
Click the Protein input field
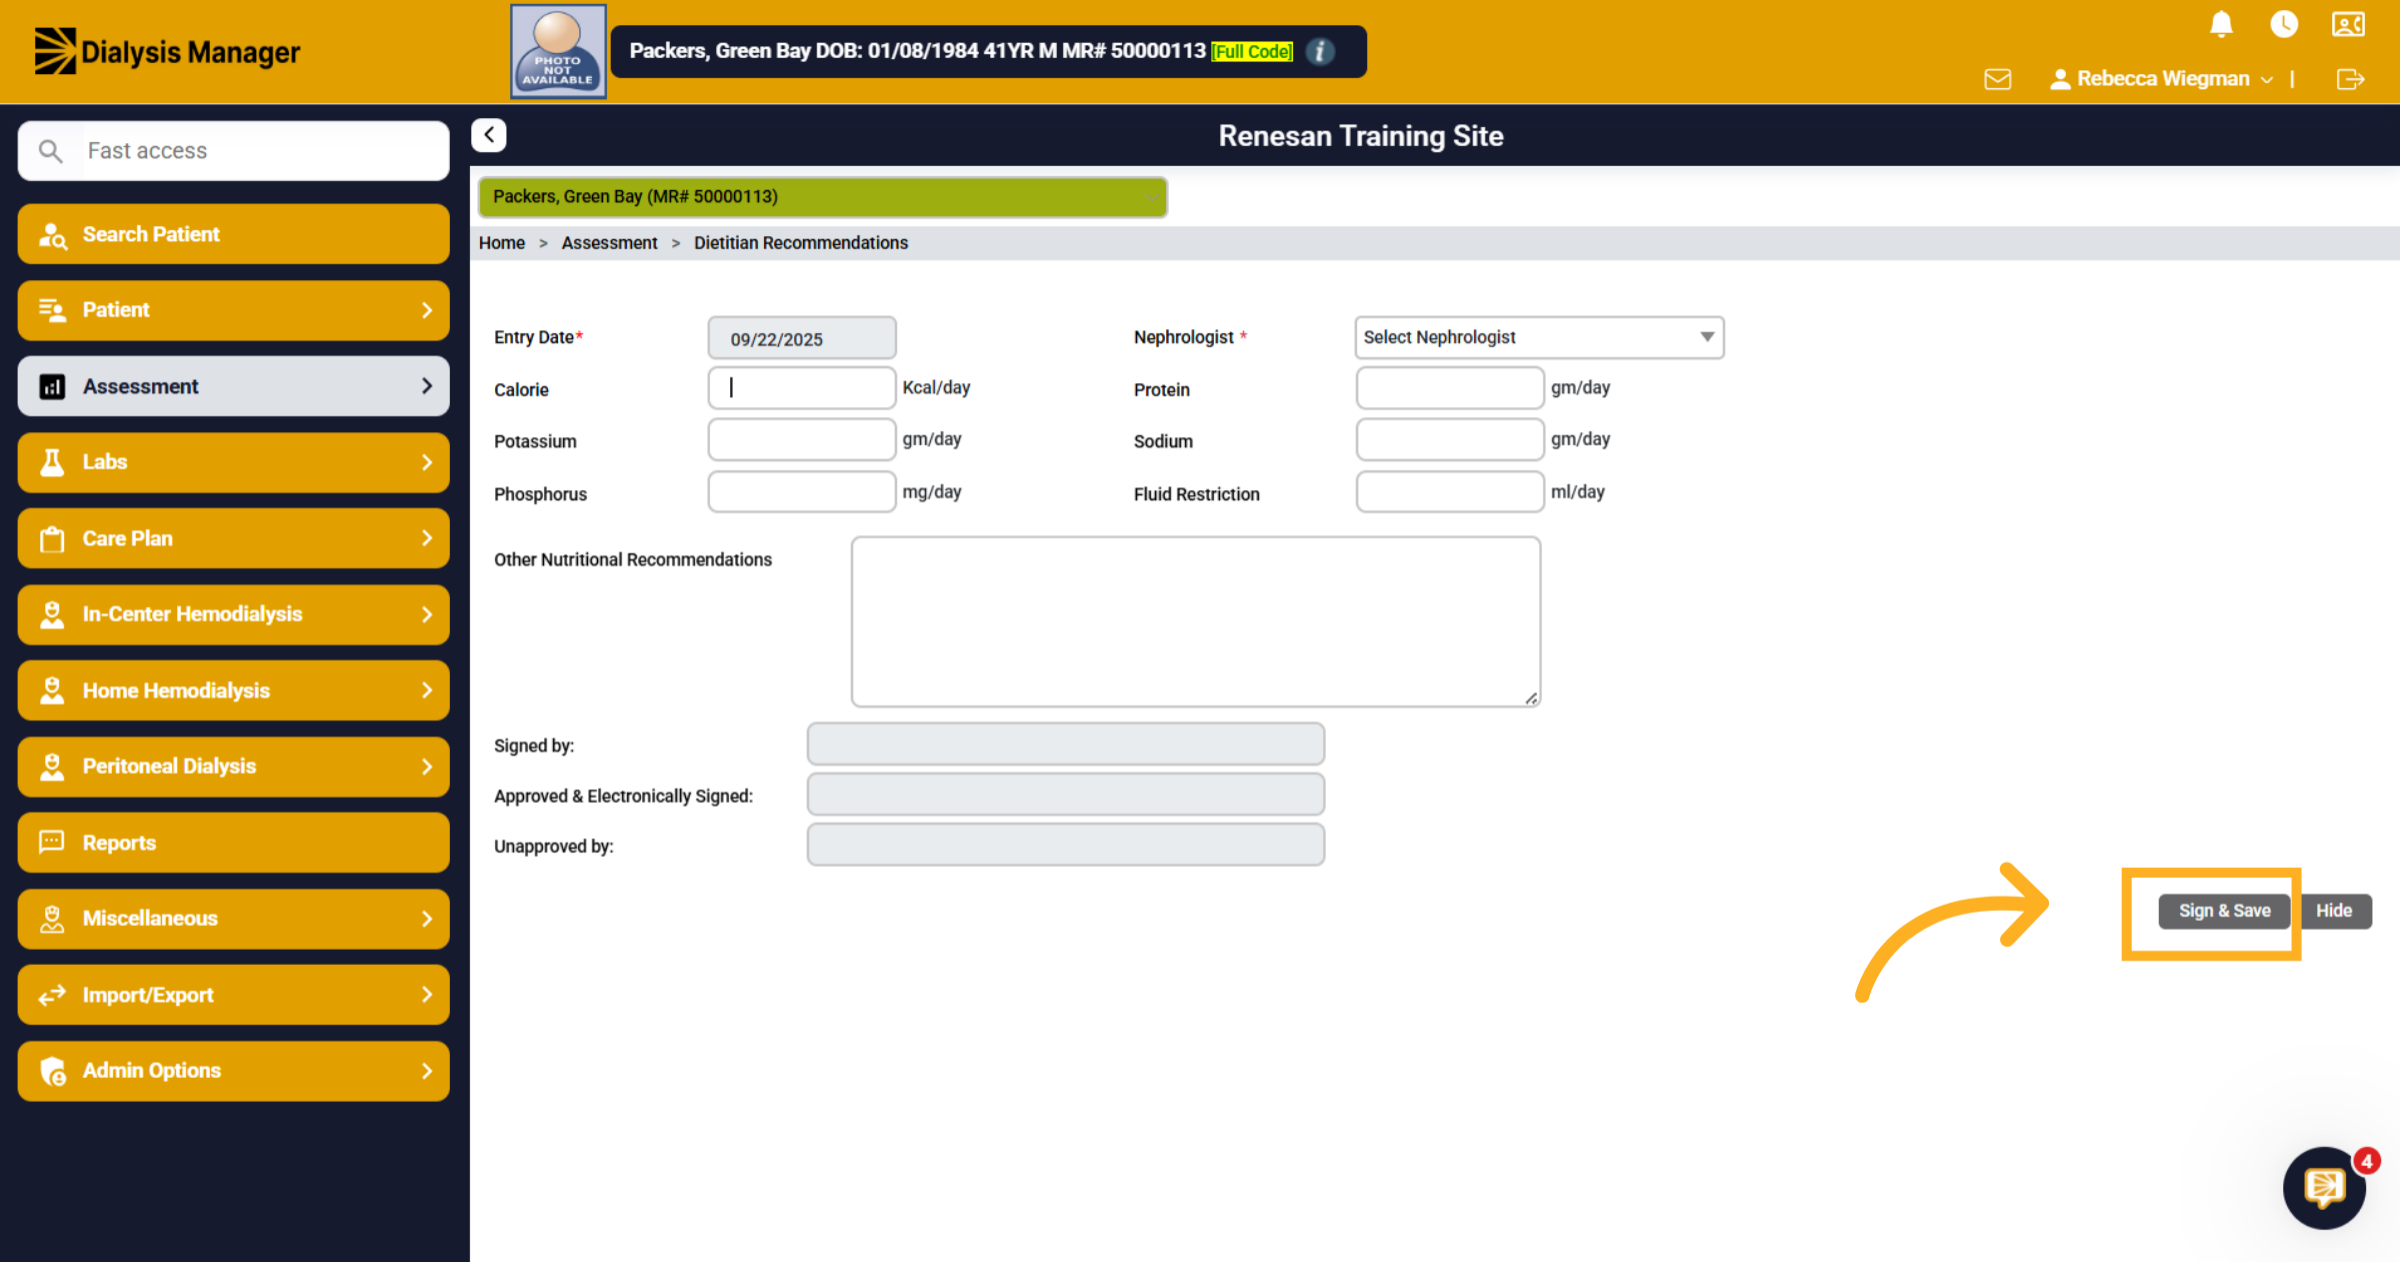point(1450,388)
